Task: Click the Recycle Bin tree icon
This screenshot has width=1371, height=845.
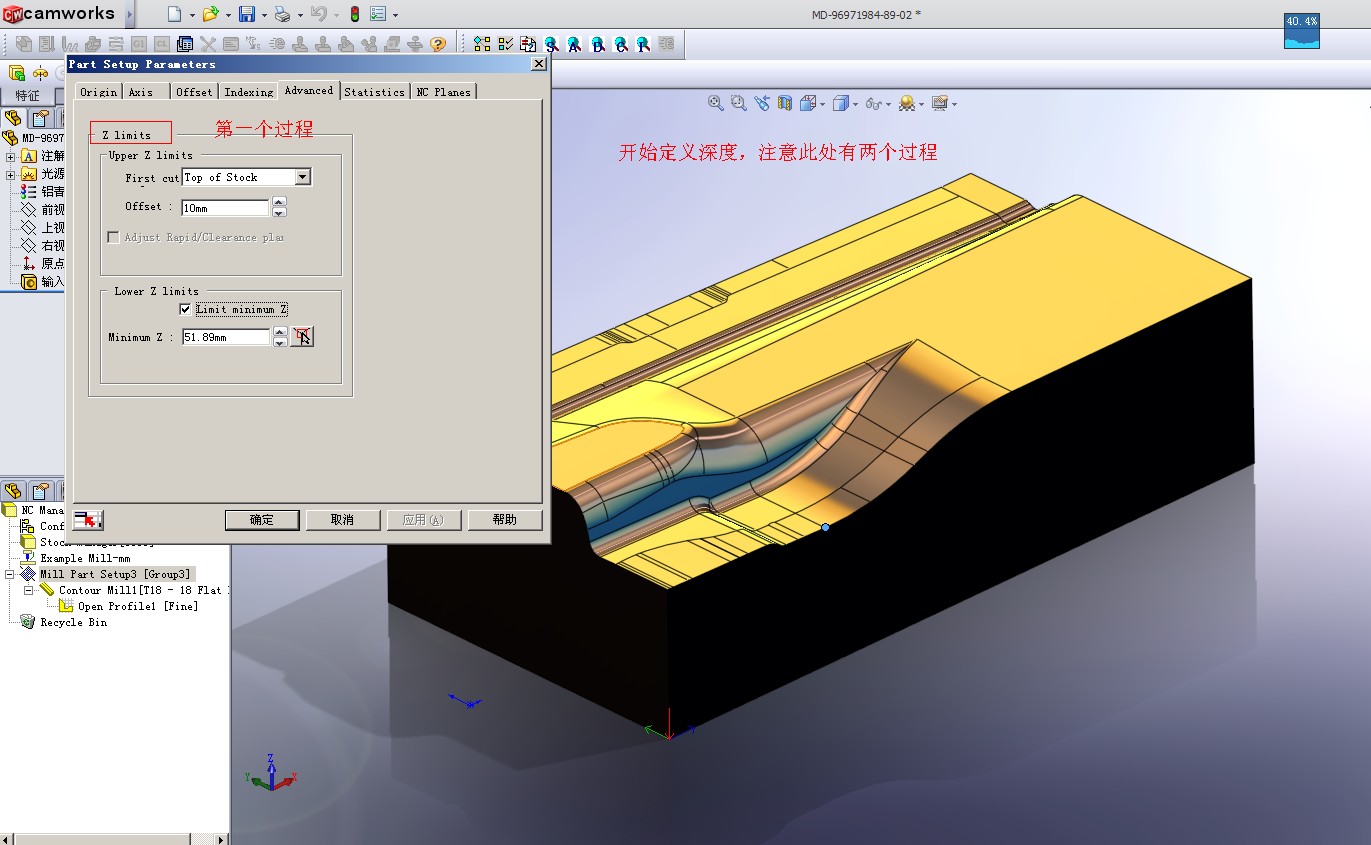Action: pos(28,622)
